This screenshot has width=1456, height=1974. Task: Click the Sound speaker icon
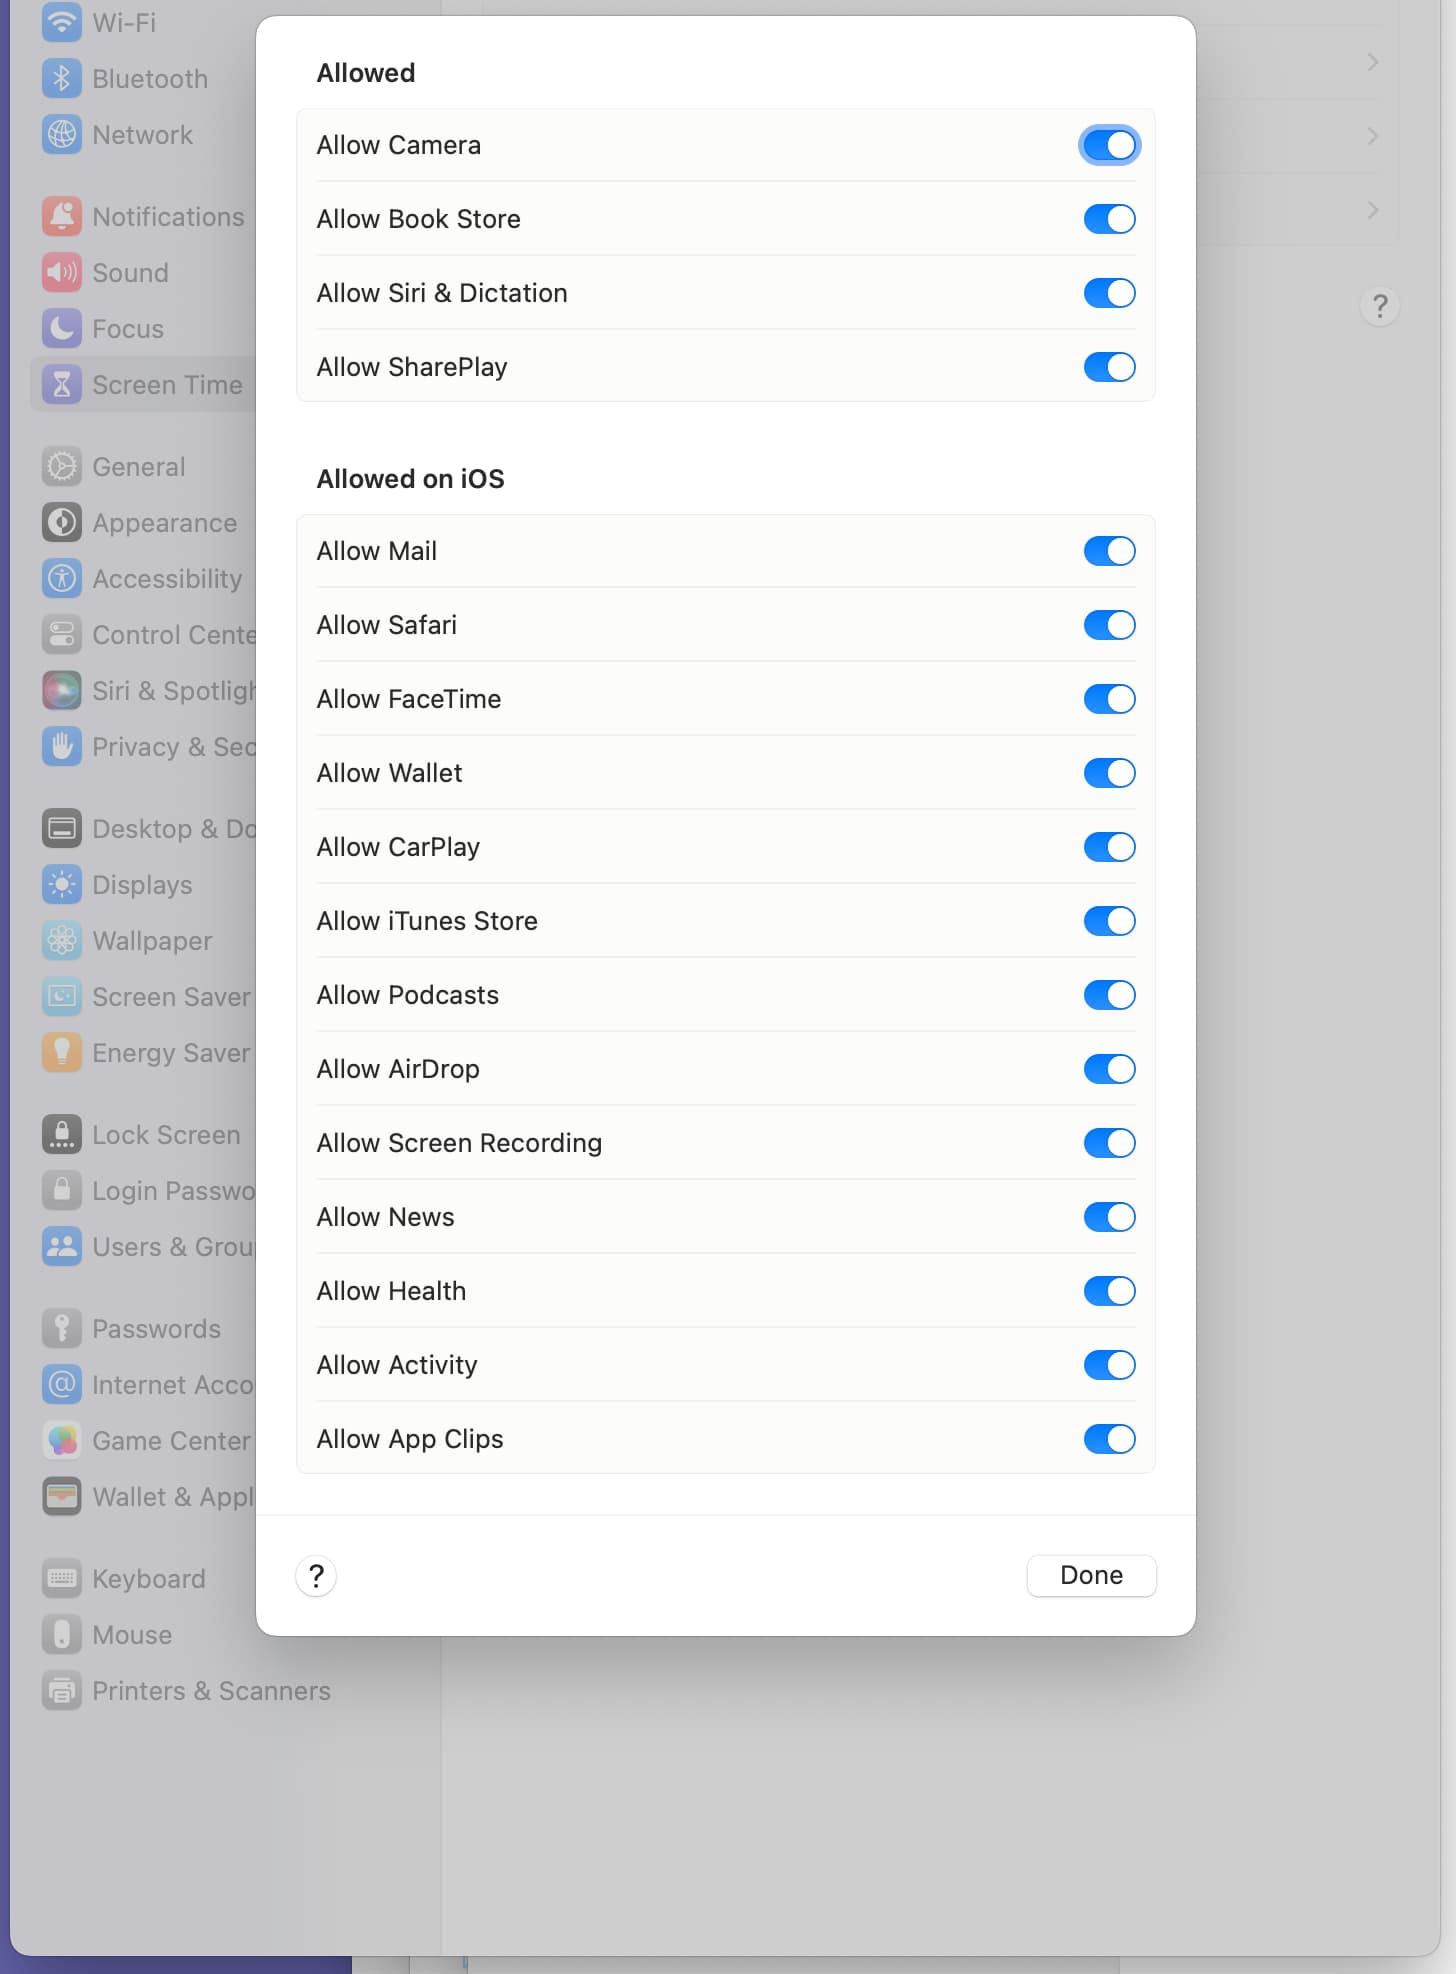(62, 272)
